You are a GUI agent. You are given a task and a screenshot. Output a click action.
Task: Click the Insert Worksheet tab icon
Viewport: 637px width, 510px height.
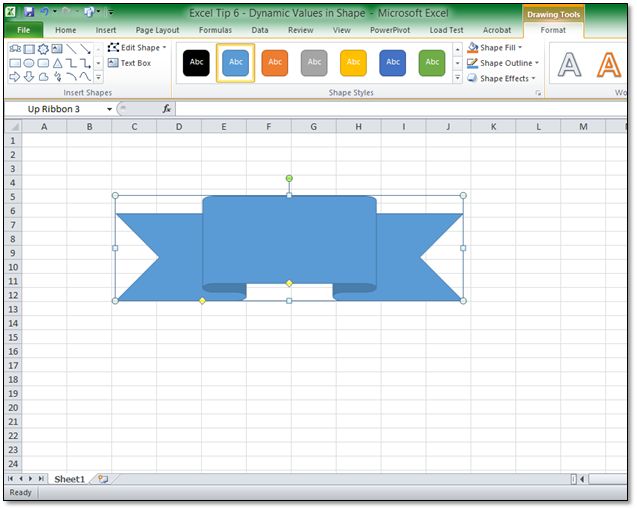click(103, 479)
